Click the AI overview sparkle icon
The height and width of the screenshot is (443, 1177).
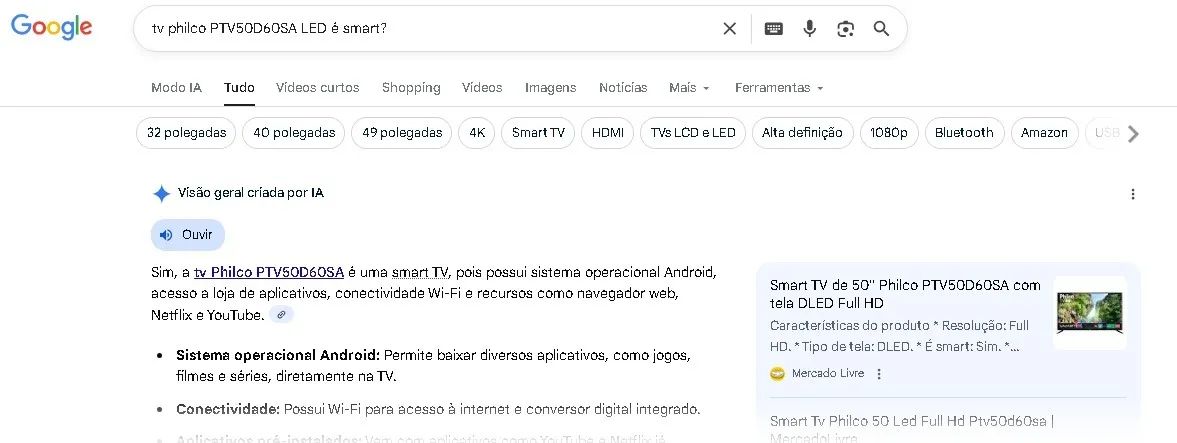point(161,194)
